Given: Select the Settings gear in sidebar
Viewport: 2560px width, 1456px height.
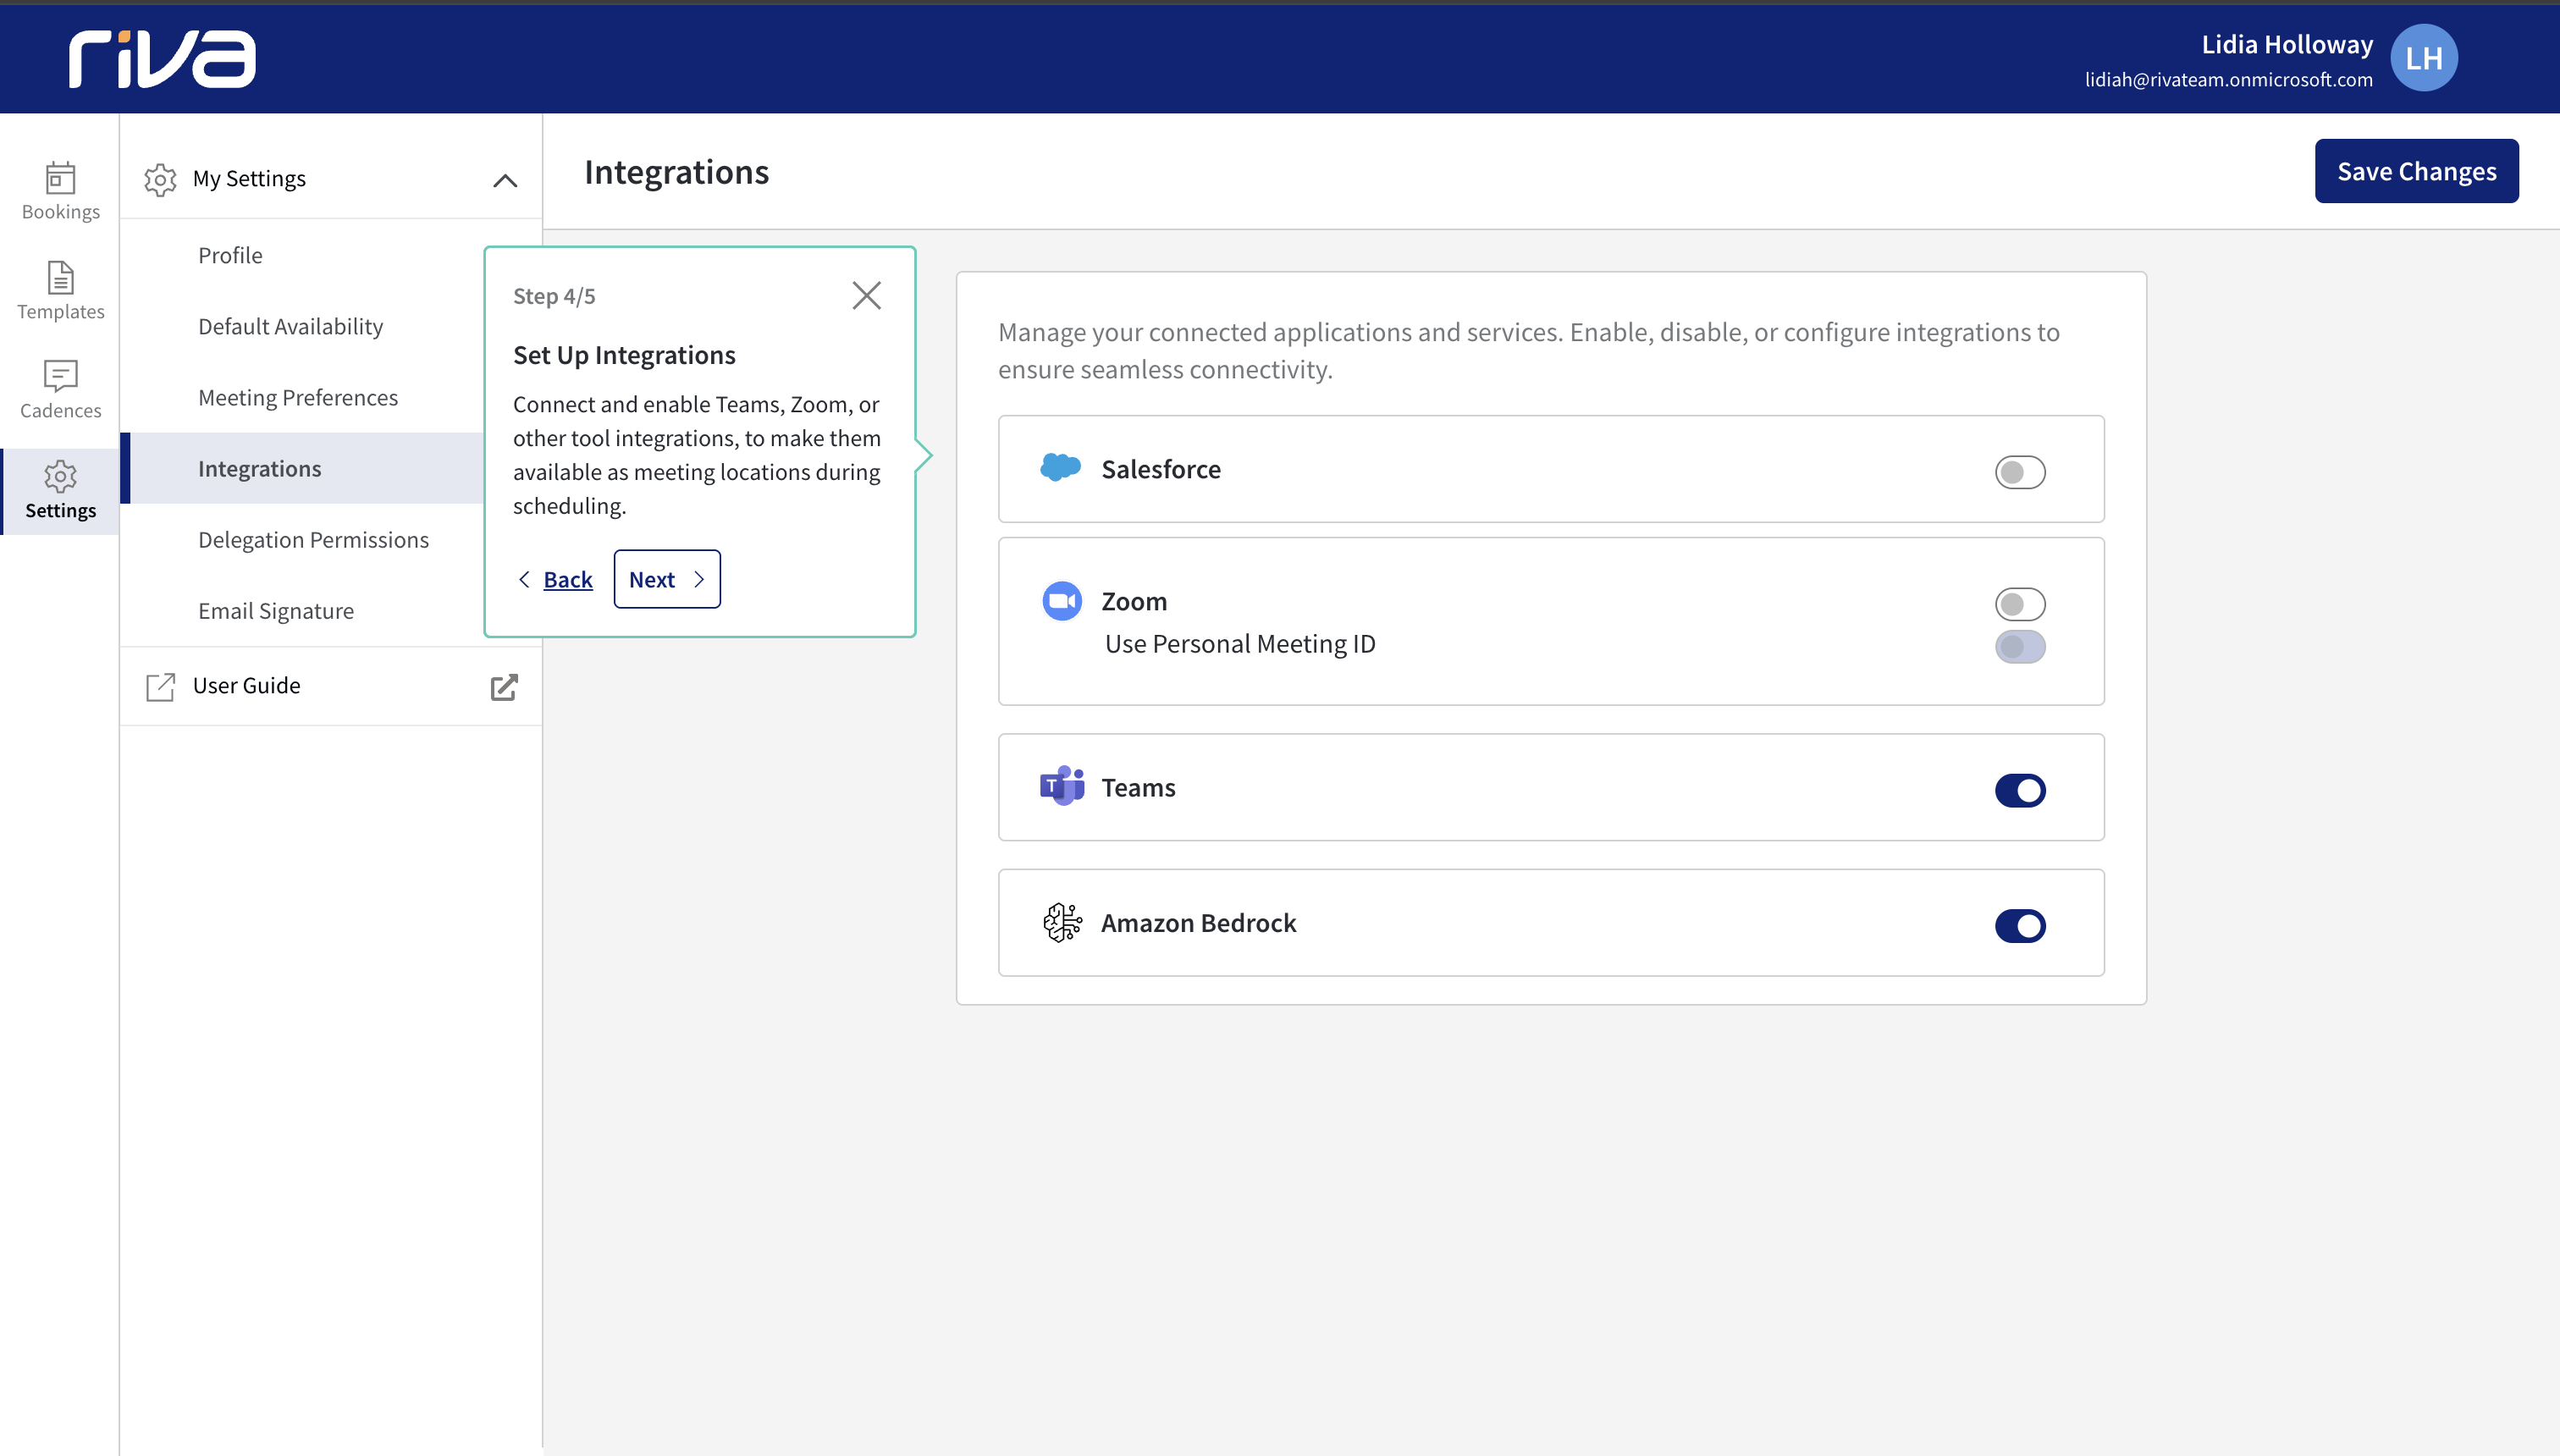Looking at the screenshot, I should 60,476.
